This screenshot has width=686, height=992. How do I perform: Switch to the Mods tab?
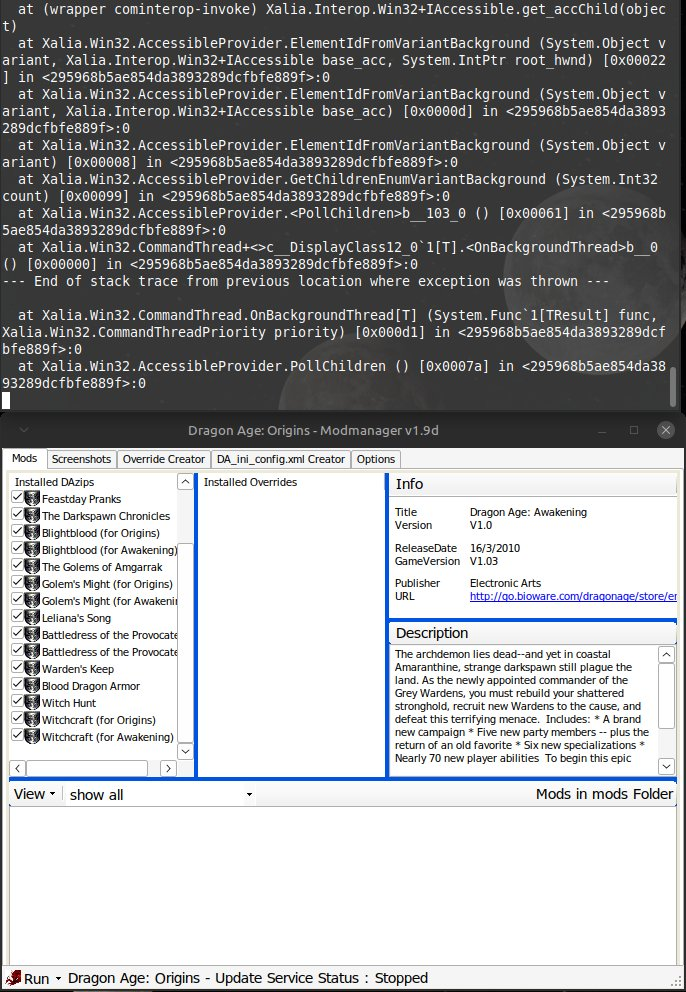(x=25, y=458)
